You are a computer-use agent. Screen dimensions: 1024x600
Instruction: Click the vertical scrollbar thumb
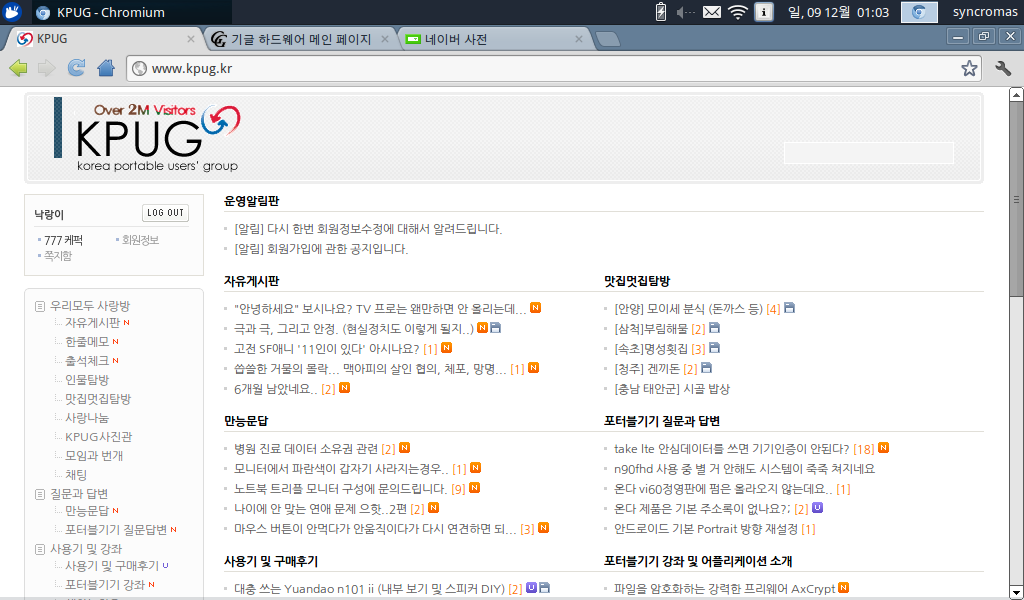click(1016, 200)
